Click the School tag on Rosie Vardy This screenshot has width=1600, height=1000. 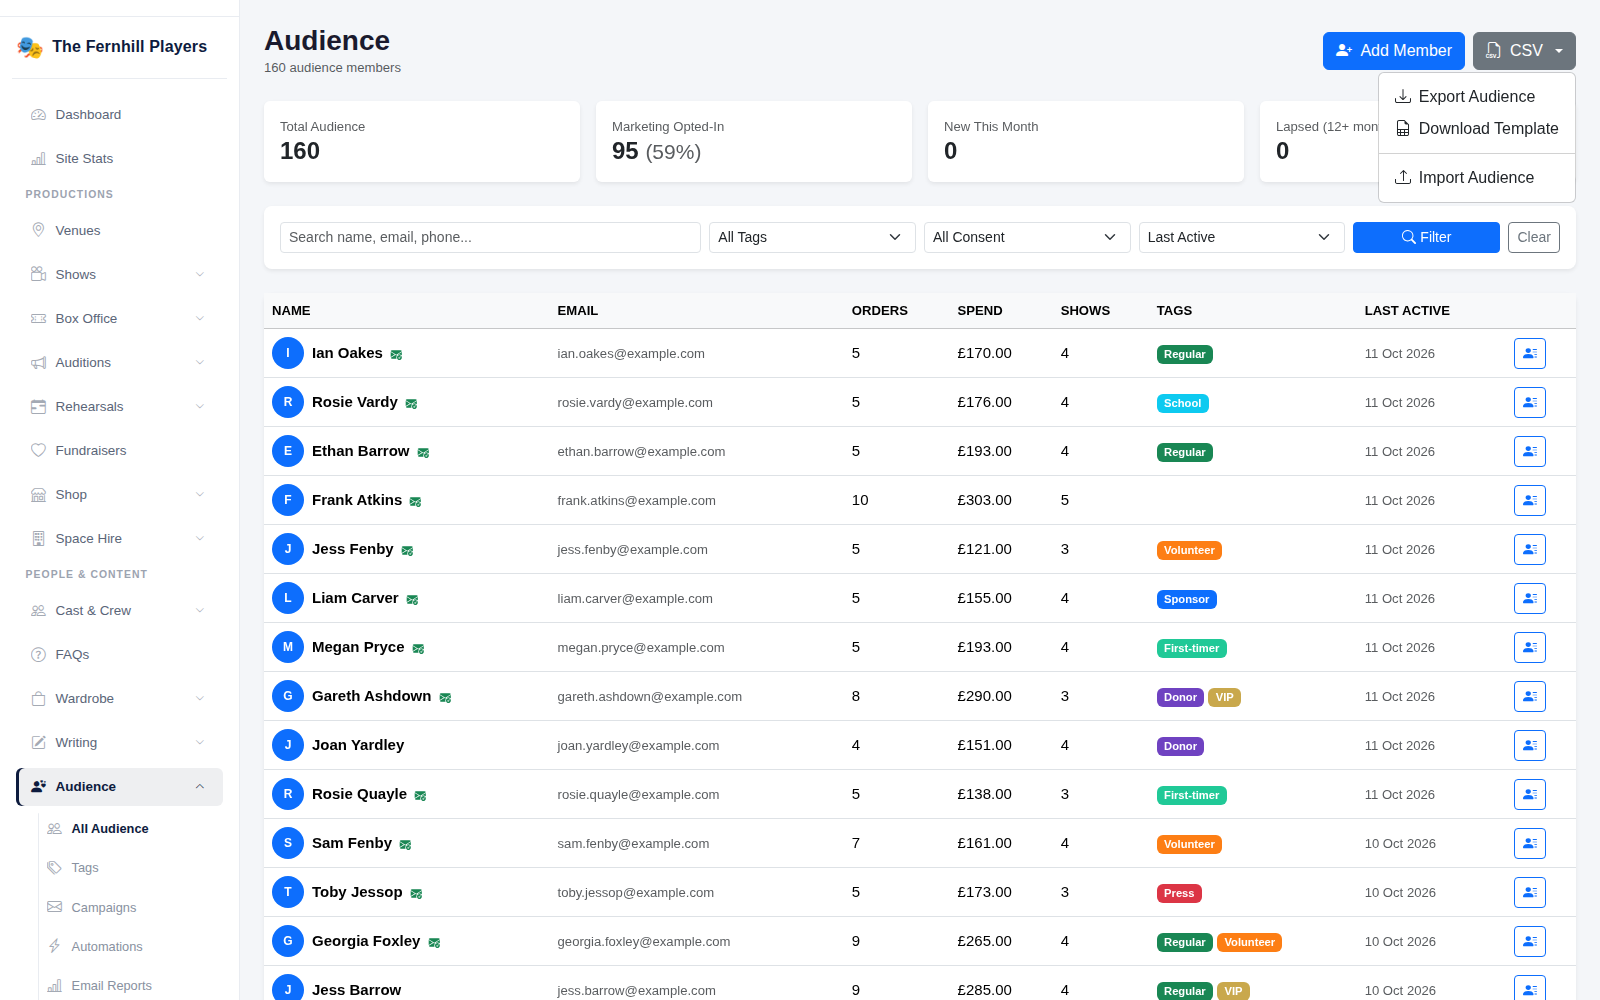1183,404
